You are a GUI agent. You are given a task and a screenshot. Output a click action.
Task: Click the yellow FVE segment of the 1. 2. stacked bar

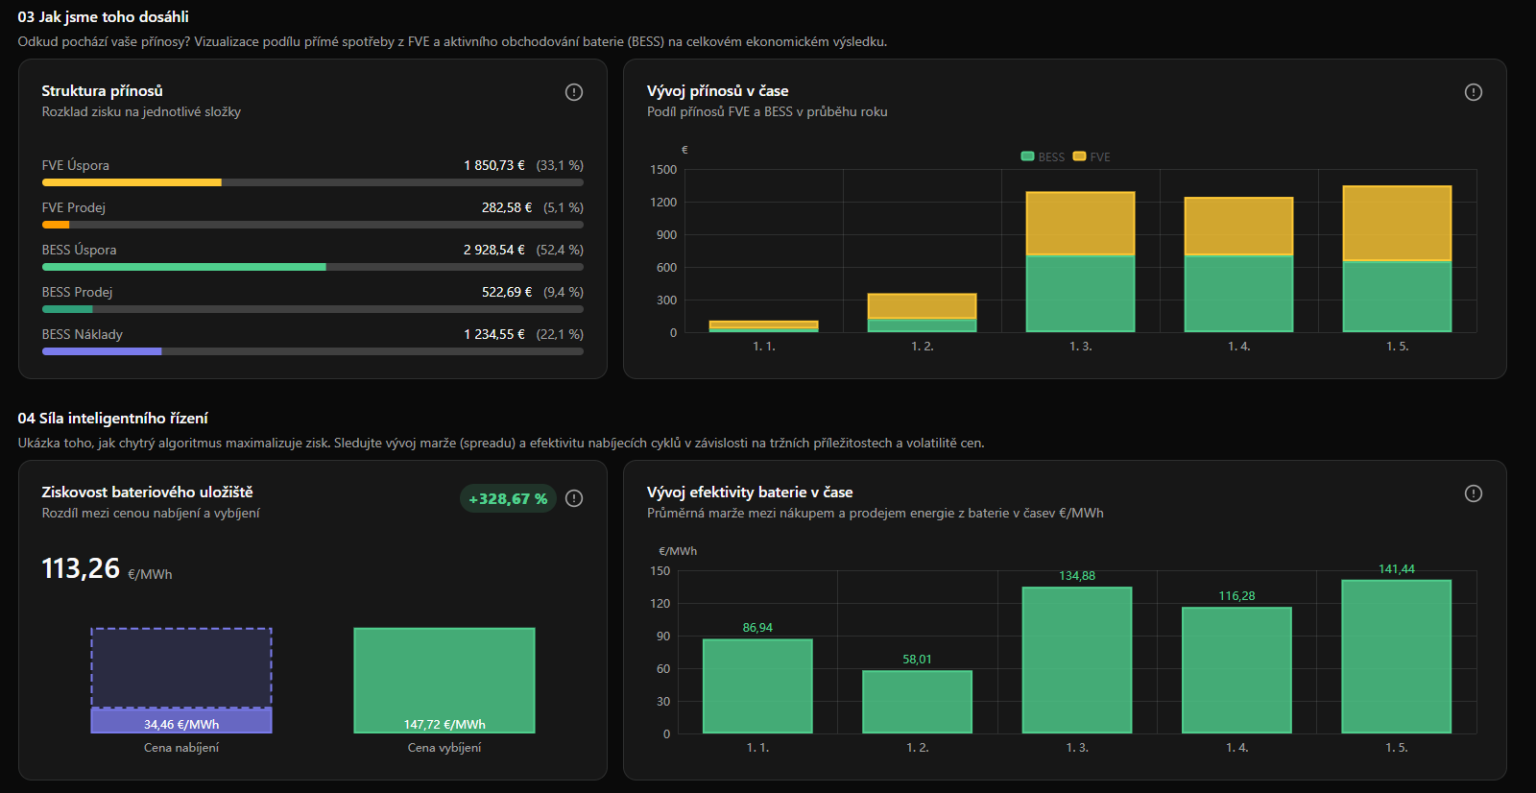tap(922, 306)
